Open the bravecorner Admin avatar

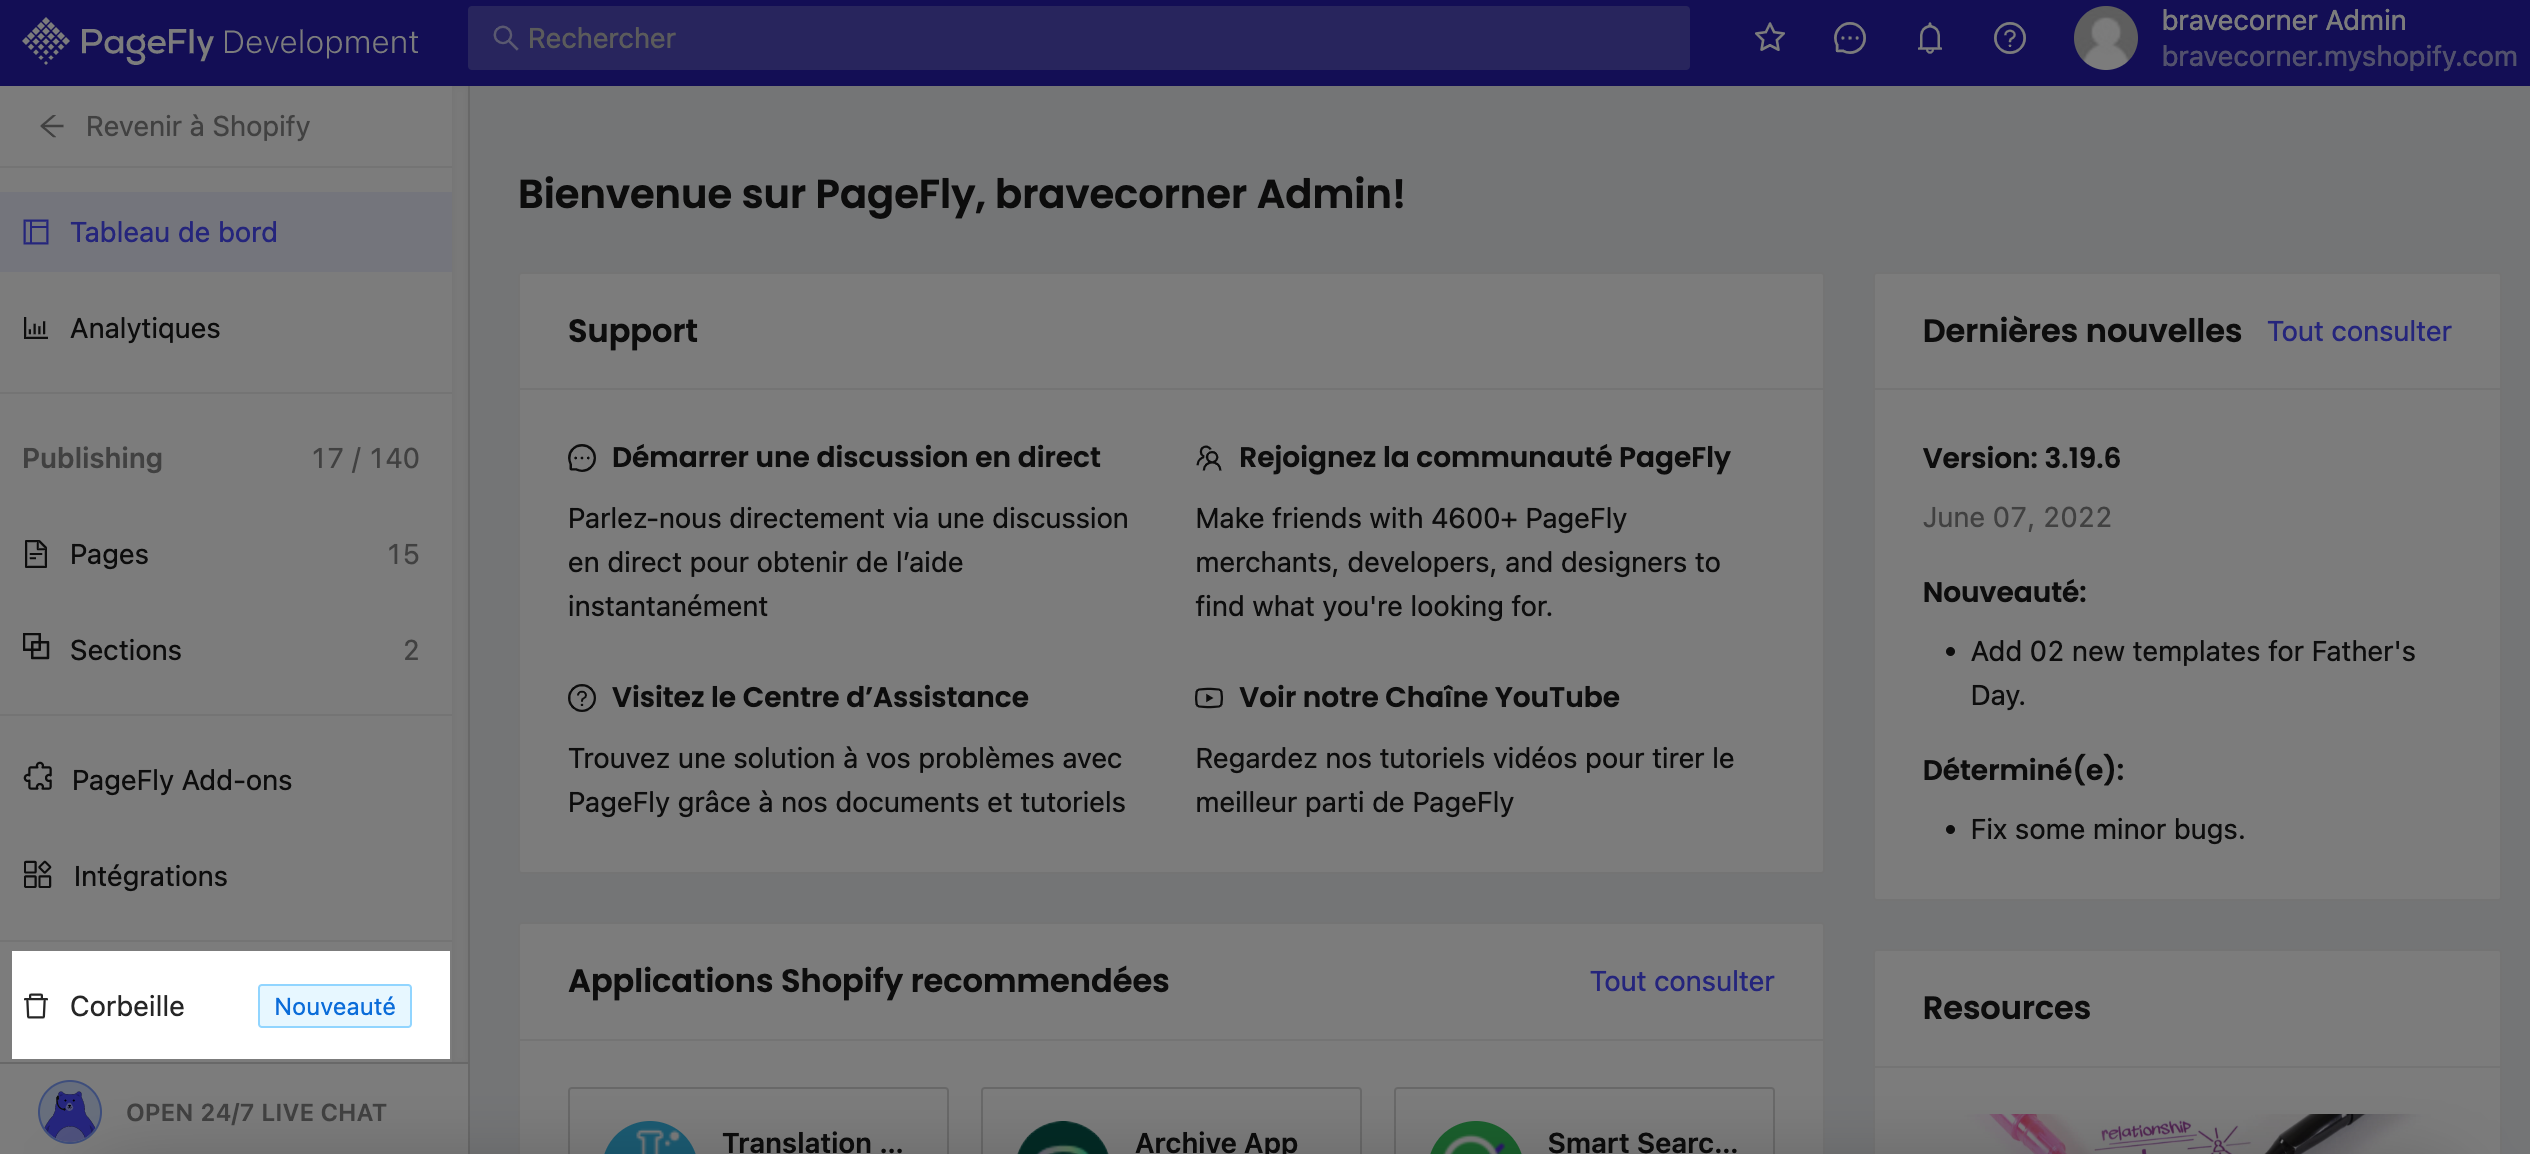tap(2105, 38)
